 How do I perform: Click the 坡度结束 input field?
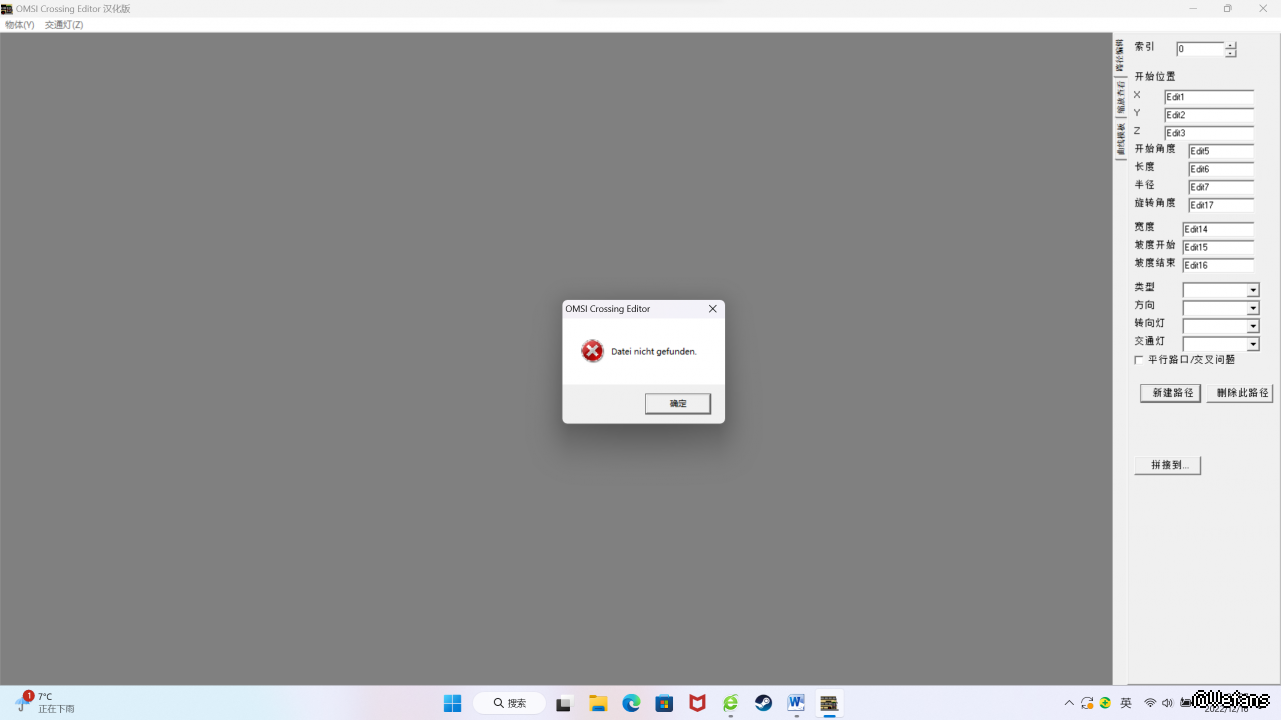click(x=1218, y=265)
